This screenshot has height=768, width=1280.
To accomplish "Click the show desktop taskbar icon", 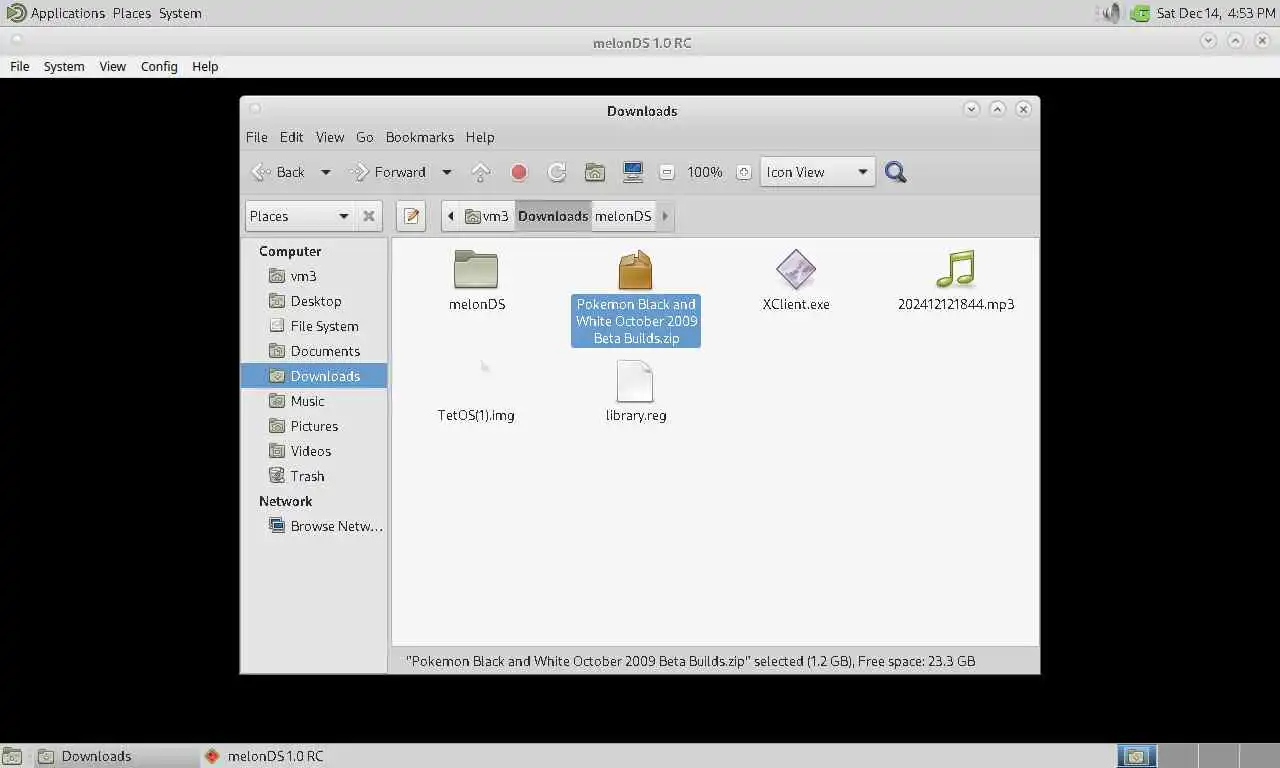I will coord(11,756).
